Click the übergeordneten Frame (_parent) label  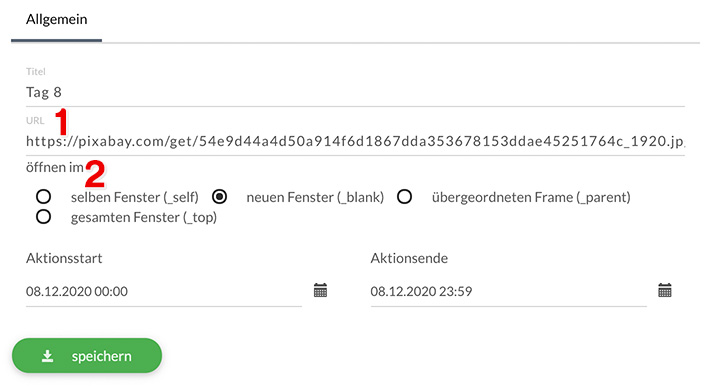(x=531, y=197)
